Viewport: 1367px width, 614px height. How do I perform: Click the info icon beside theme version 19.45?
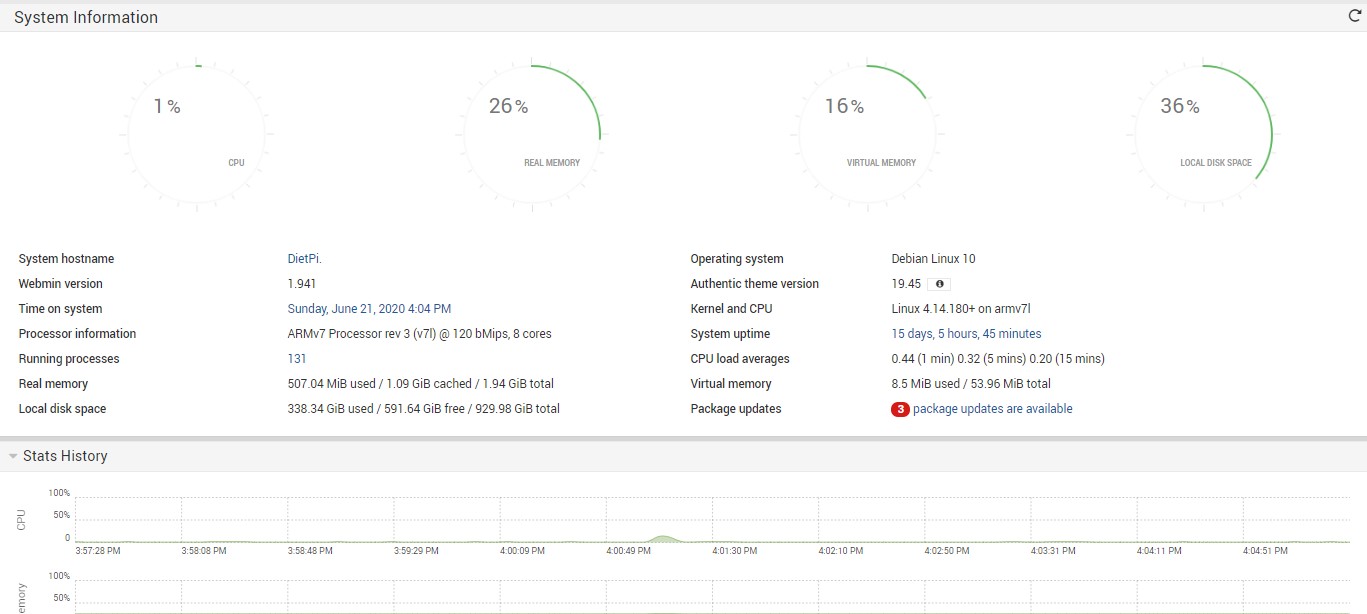pyautogui.click(x=938, y=284)
